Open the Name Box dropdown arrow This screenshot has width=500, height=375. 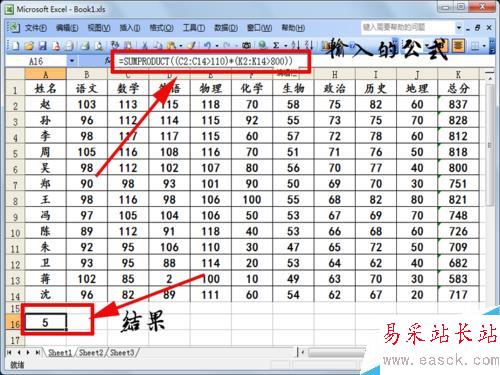point(72,61)
